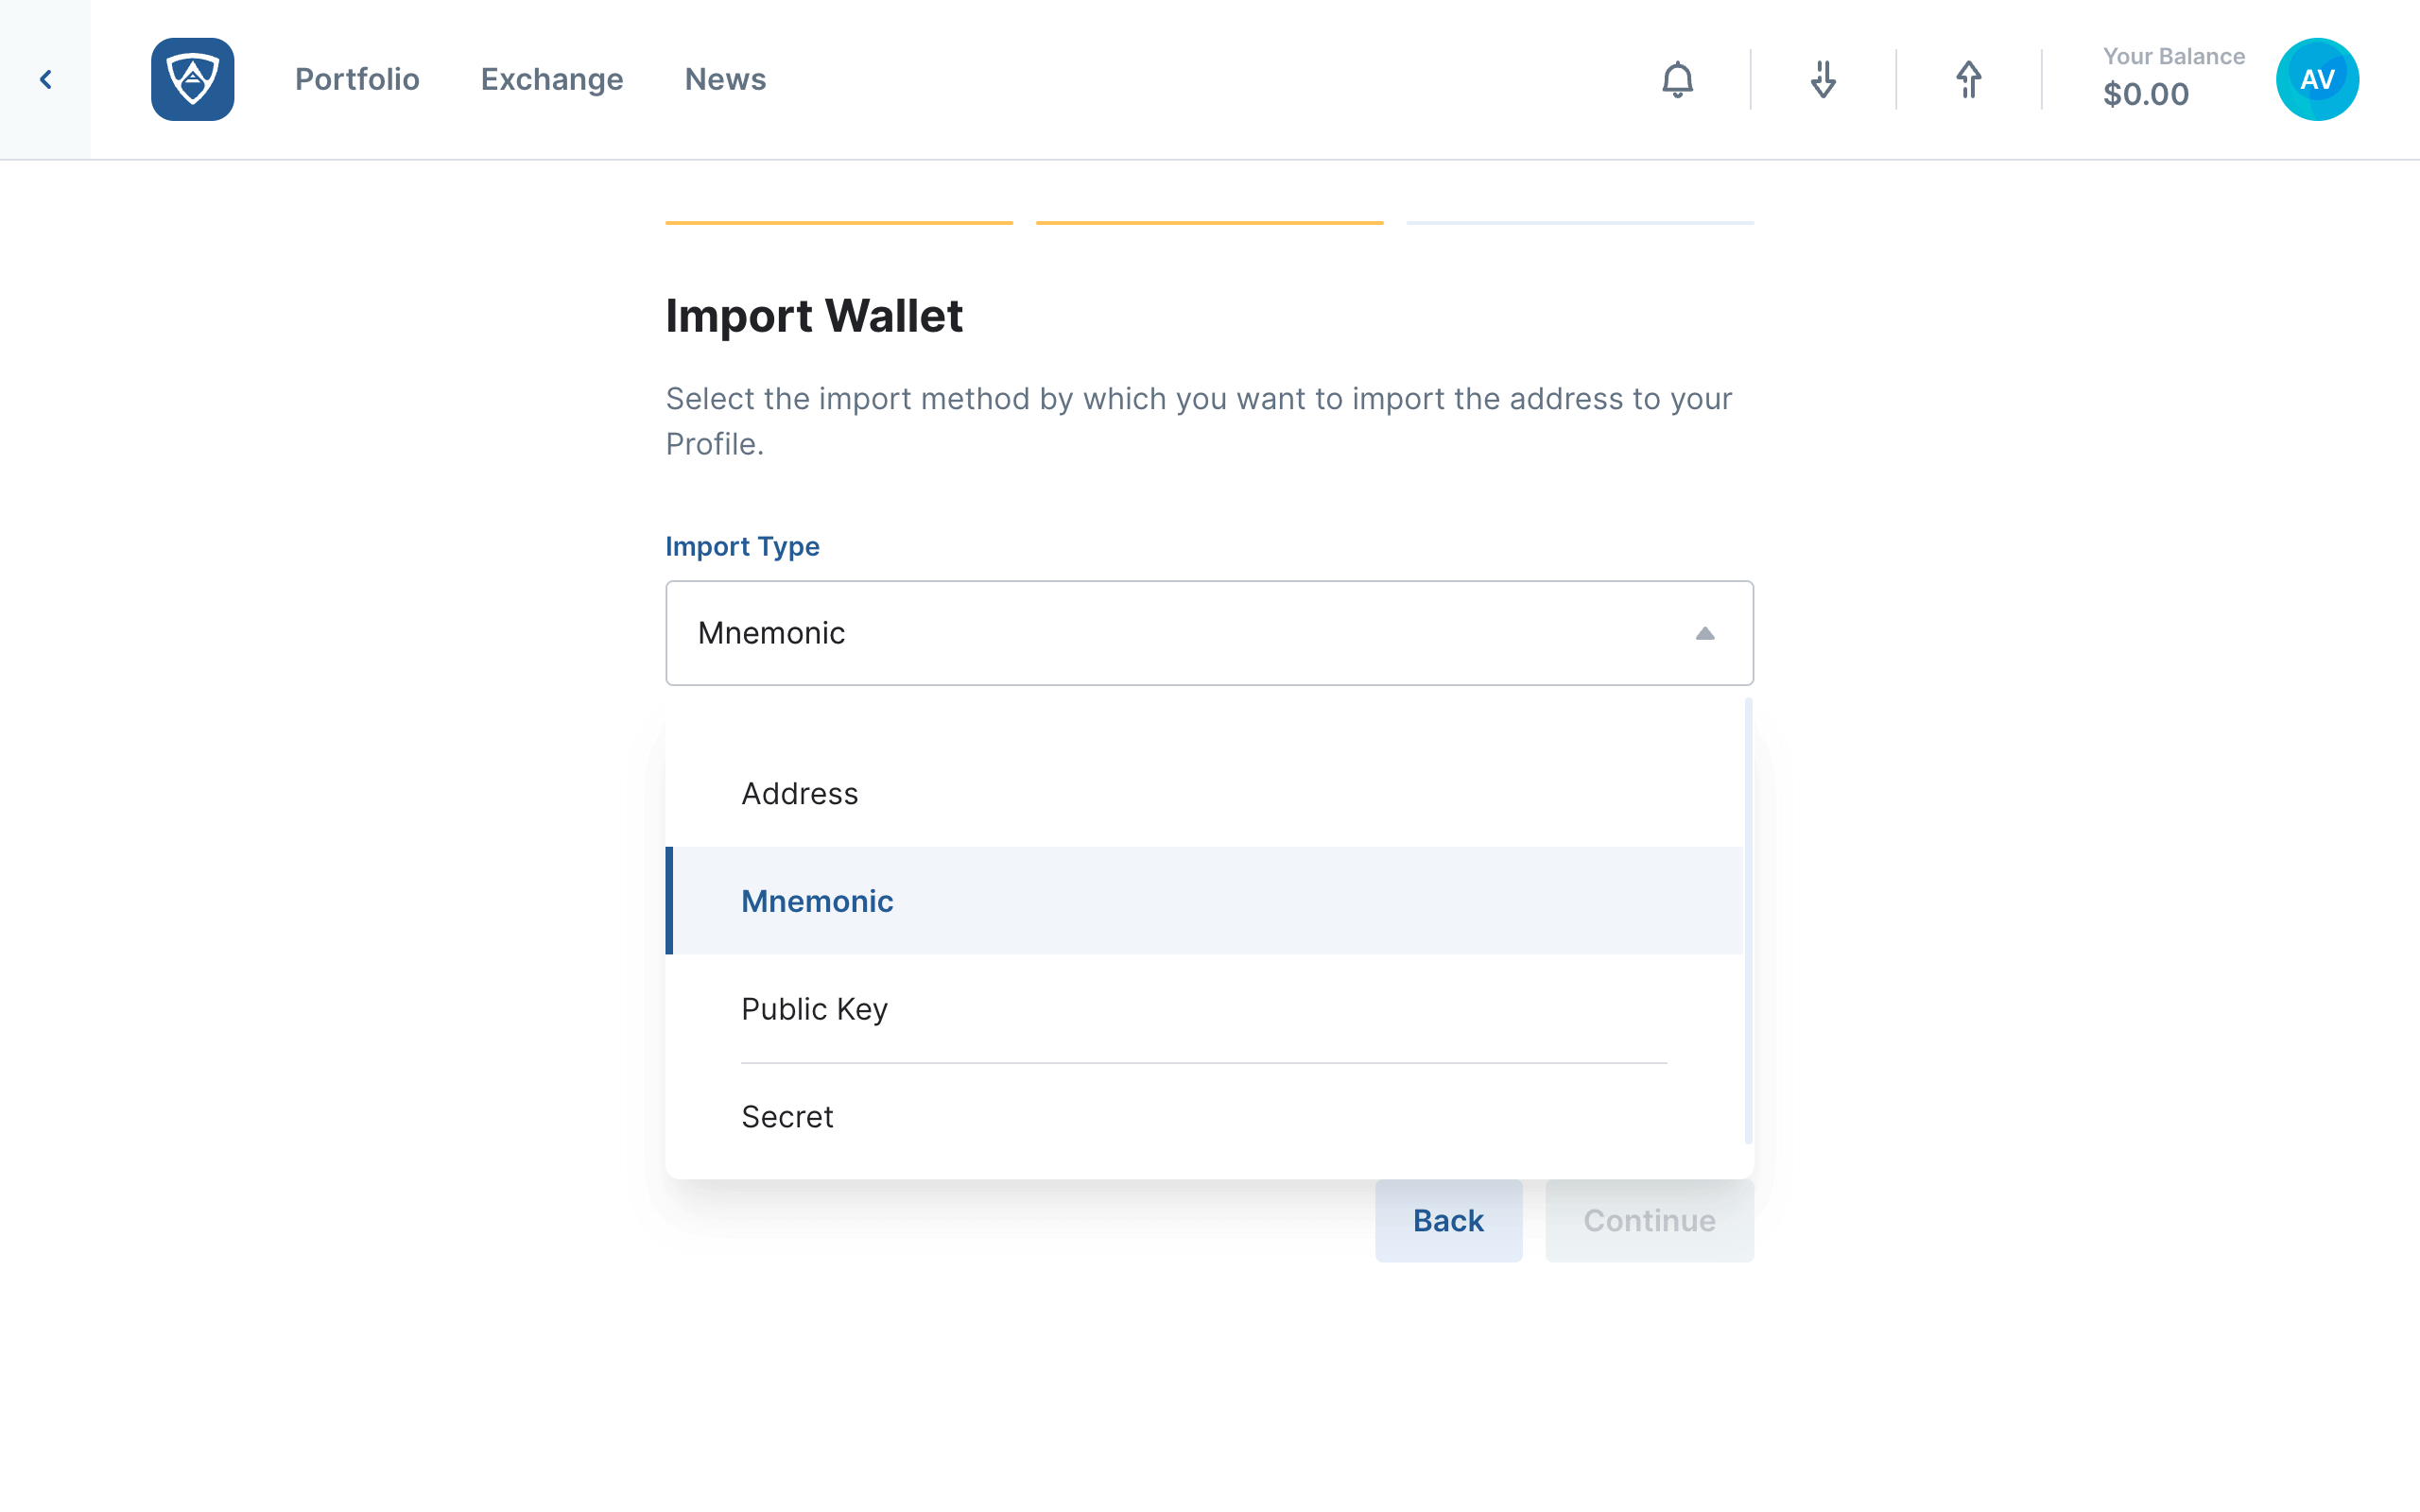
Task: Click the receive down-arrow icon
Action: [x=1823, y=79]
